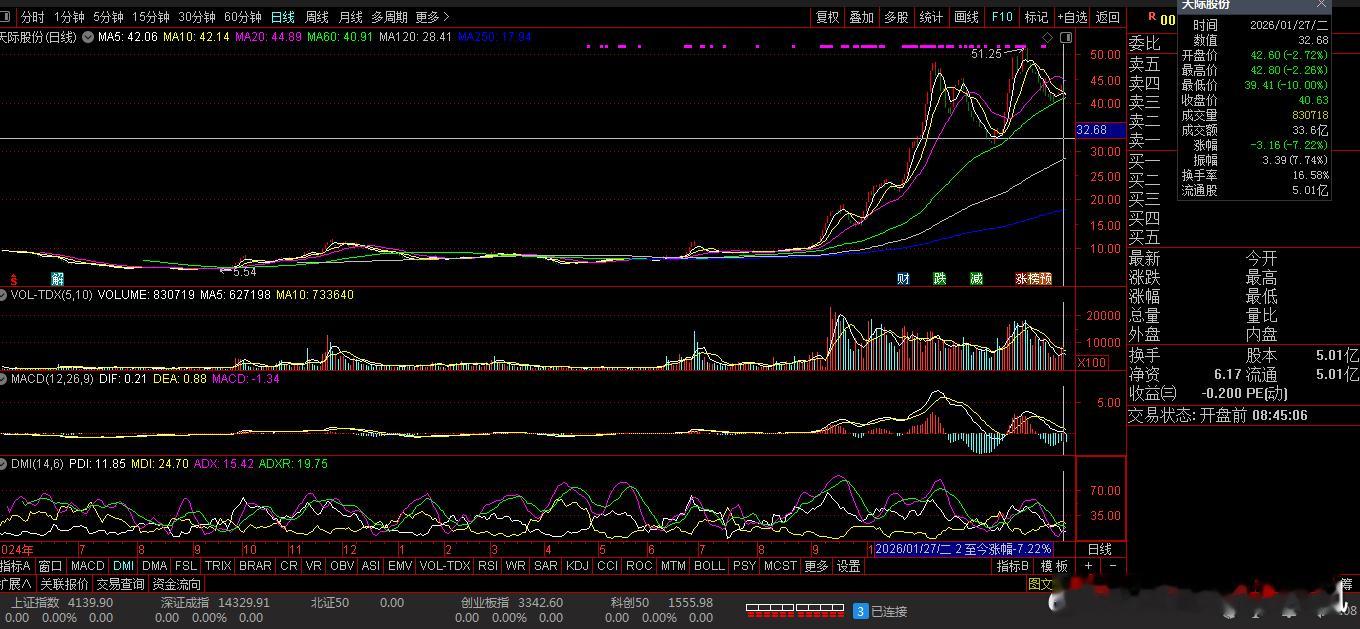Switch to the KDJ indicator tab
This screenshot has height=629, width=1360.
click(577, 566)
